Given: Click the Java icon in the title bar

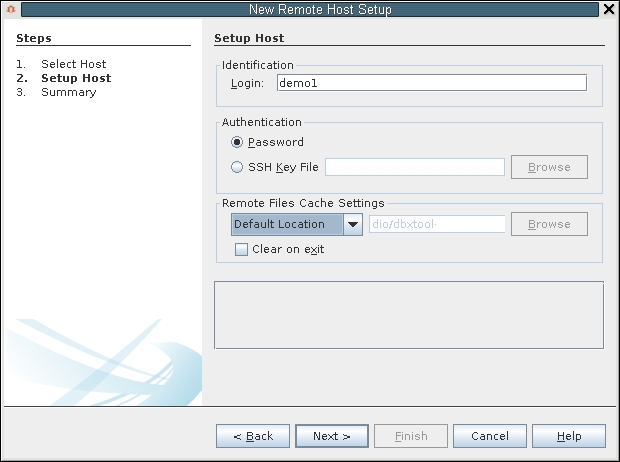Looking at the screenshot, I should coord(9,9).
